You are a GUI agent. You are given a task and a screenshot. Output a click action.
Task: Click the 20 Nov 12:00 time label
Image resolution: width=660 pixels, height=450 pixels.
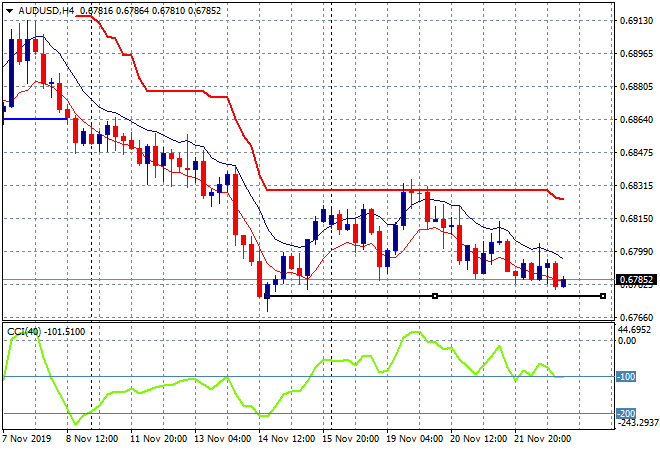(478, 439)
